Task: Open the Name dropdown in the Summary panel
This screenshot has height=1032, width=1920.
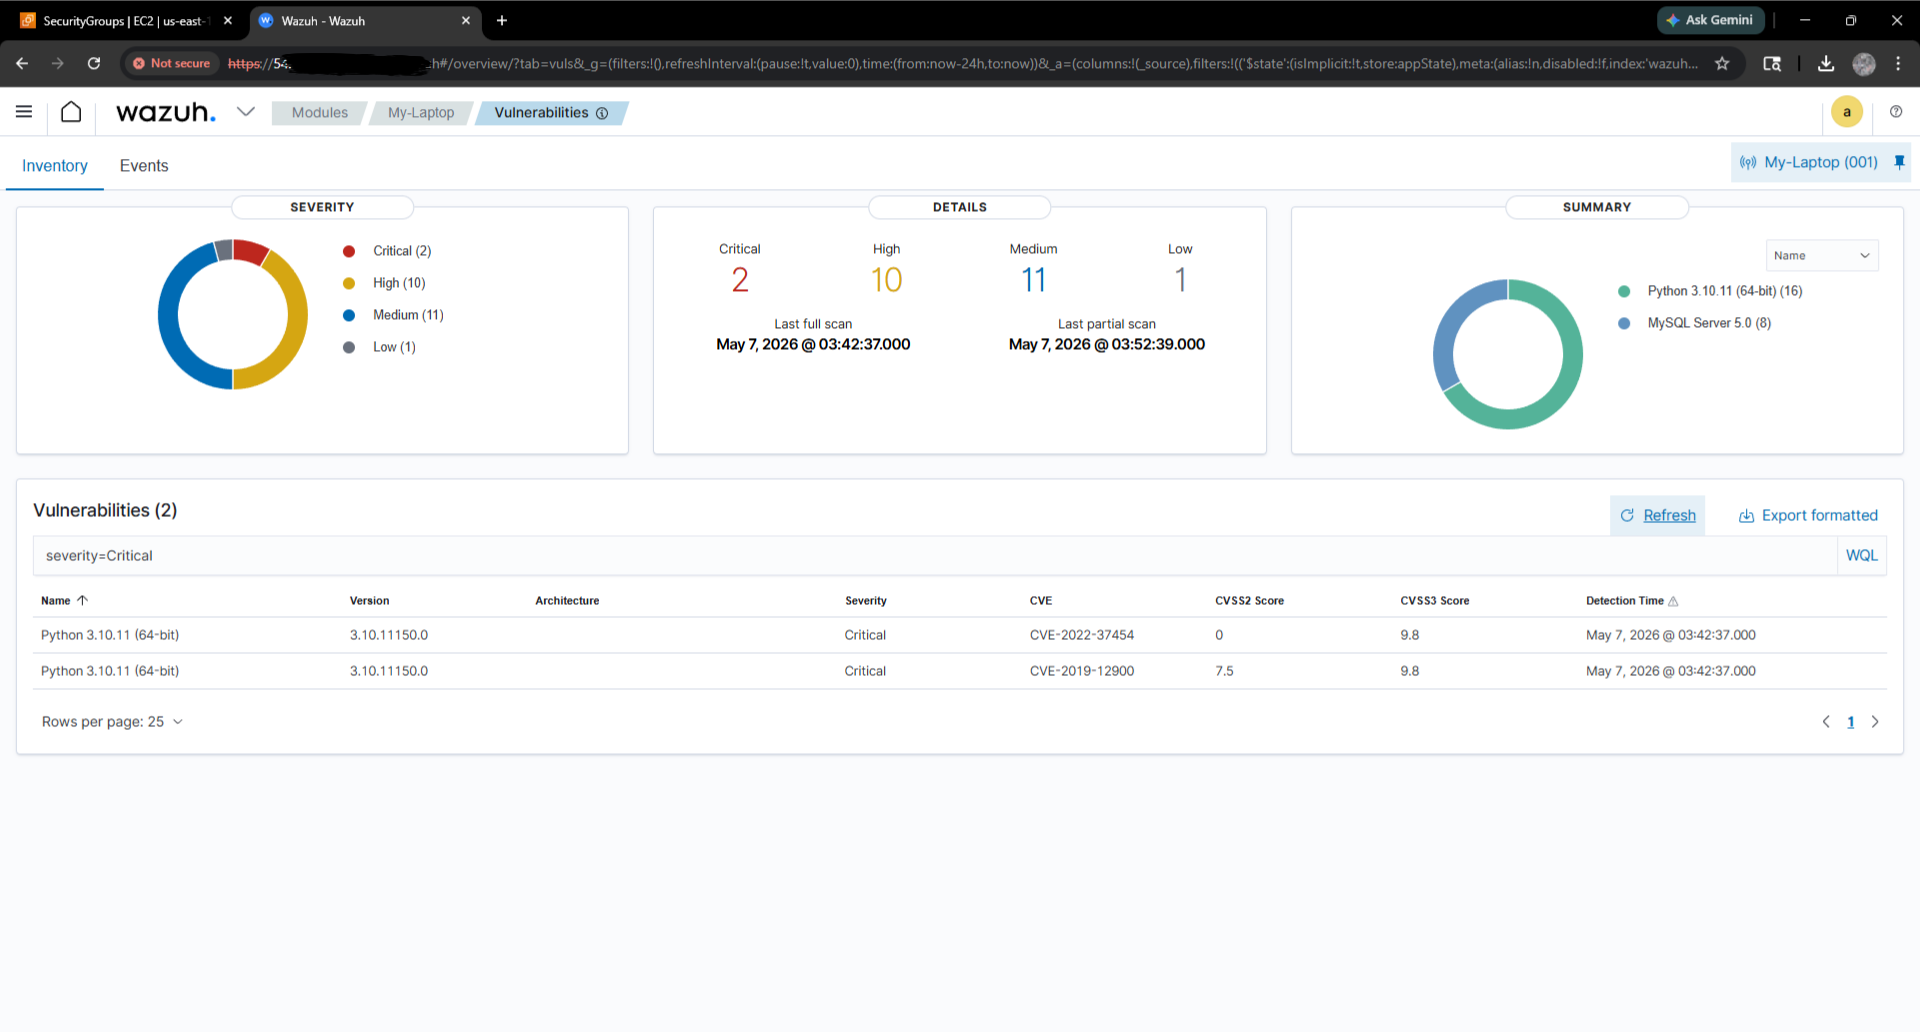Action: coord(1822,255)
